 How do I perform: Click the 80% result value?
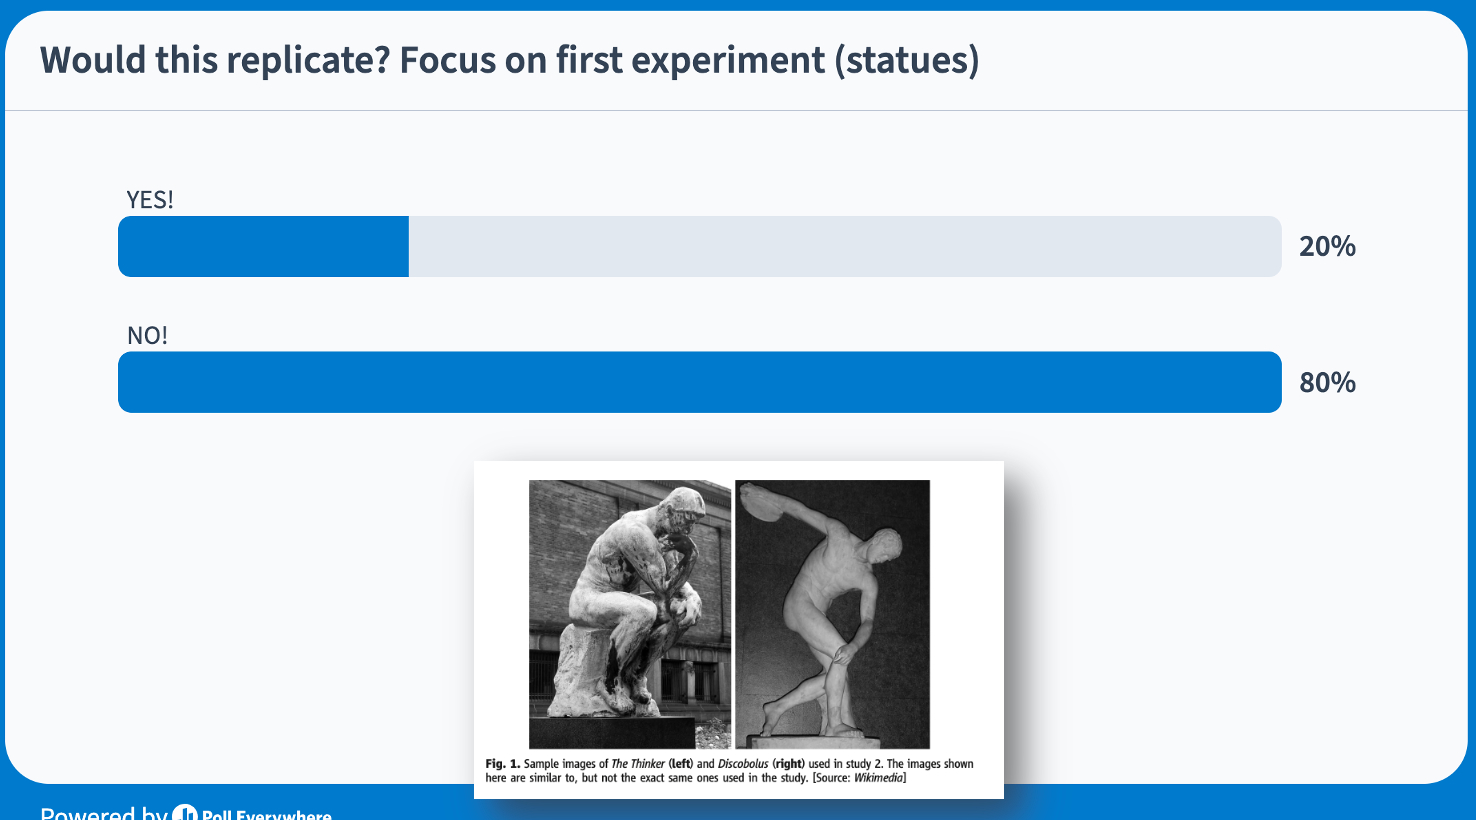click(1327, 383)
